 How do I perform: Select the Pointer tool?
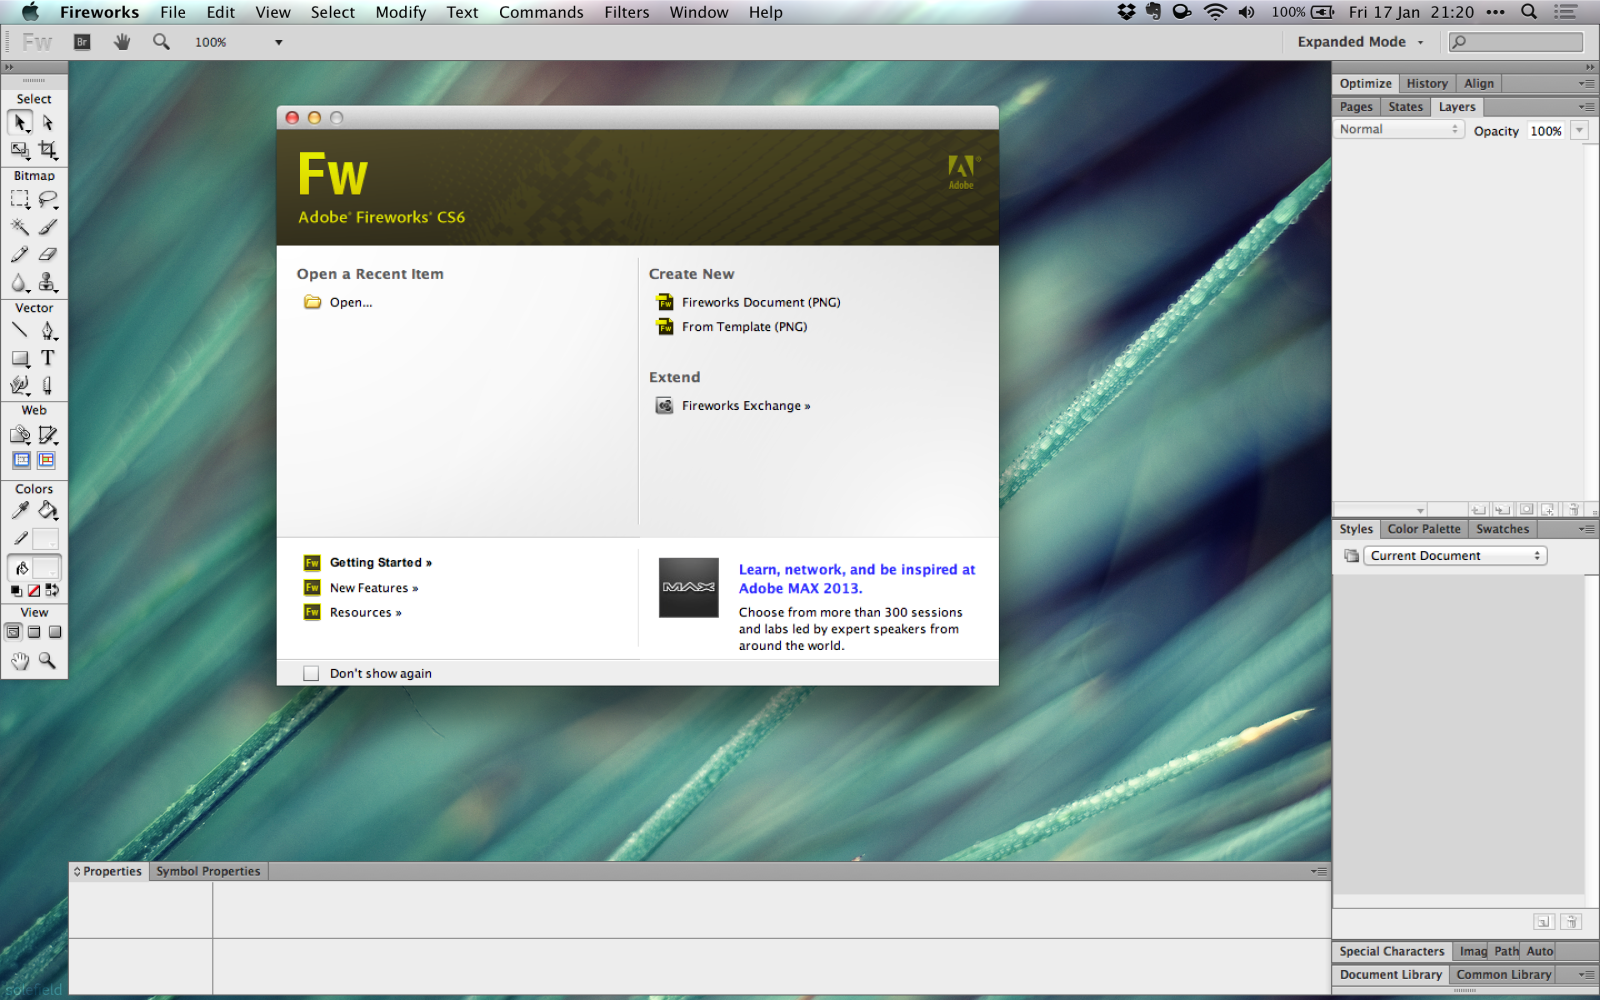pos(20,123)
